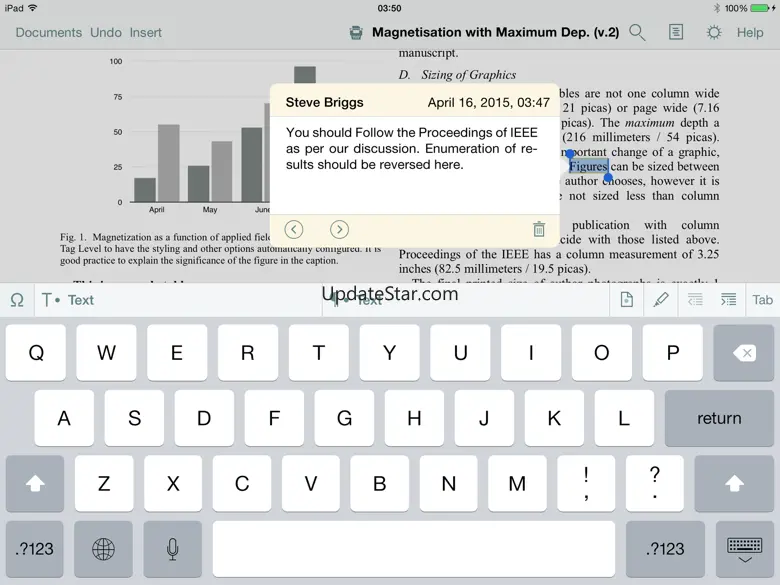Tap the space bar
Image resolution: width=780 pixels, height=585 pixels.
414,549
